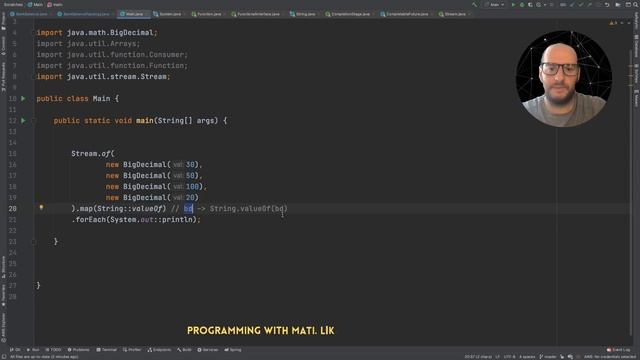Click the 4 spaces indent status widget

point(527,357)
